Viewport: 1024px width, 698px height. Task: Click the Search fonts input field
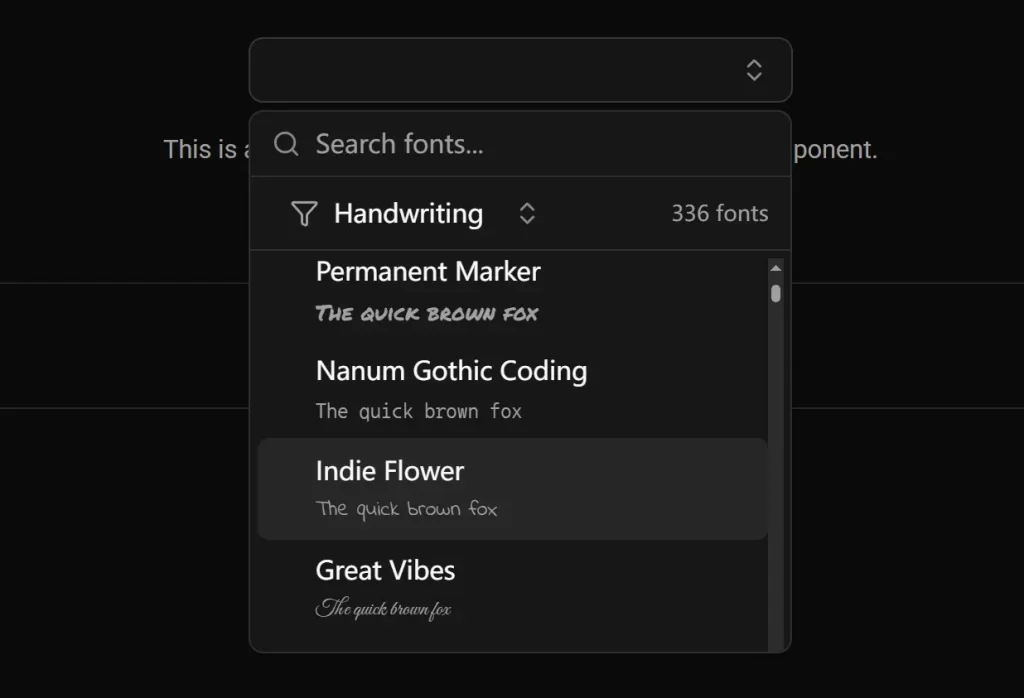tap(450, 144)
